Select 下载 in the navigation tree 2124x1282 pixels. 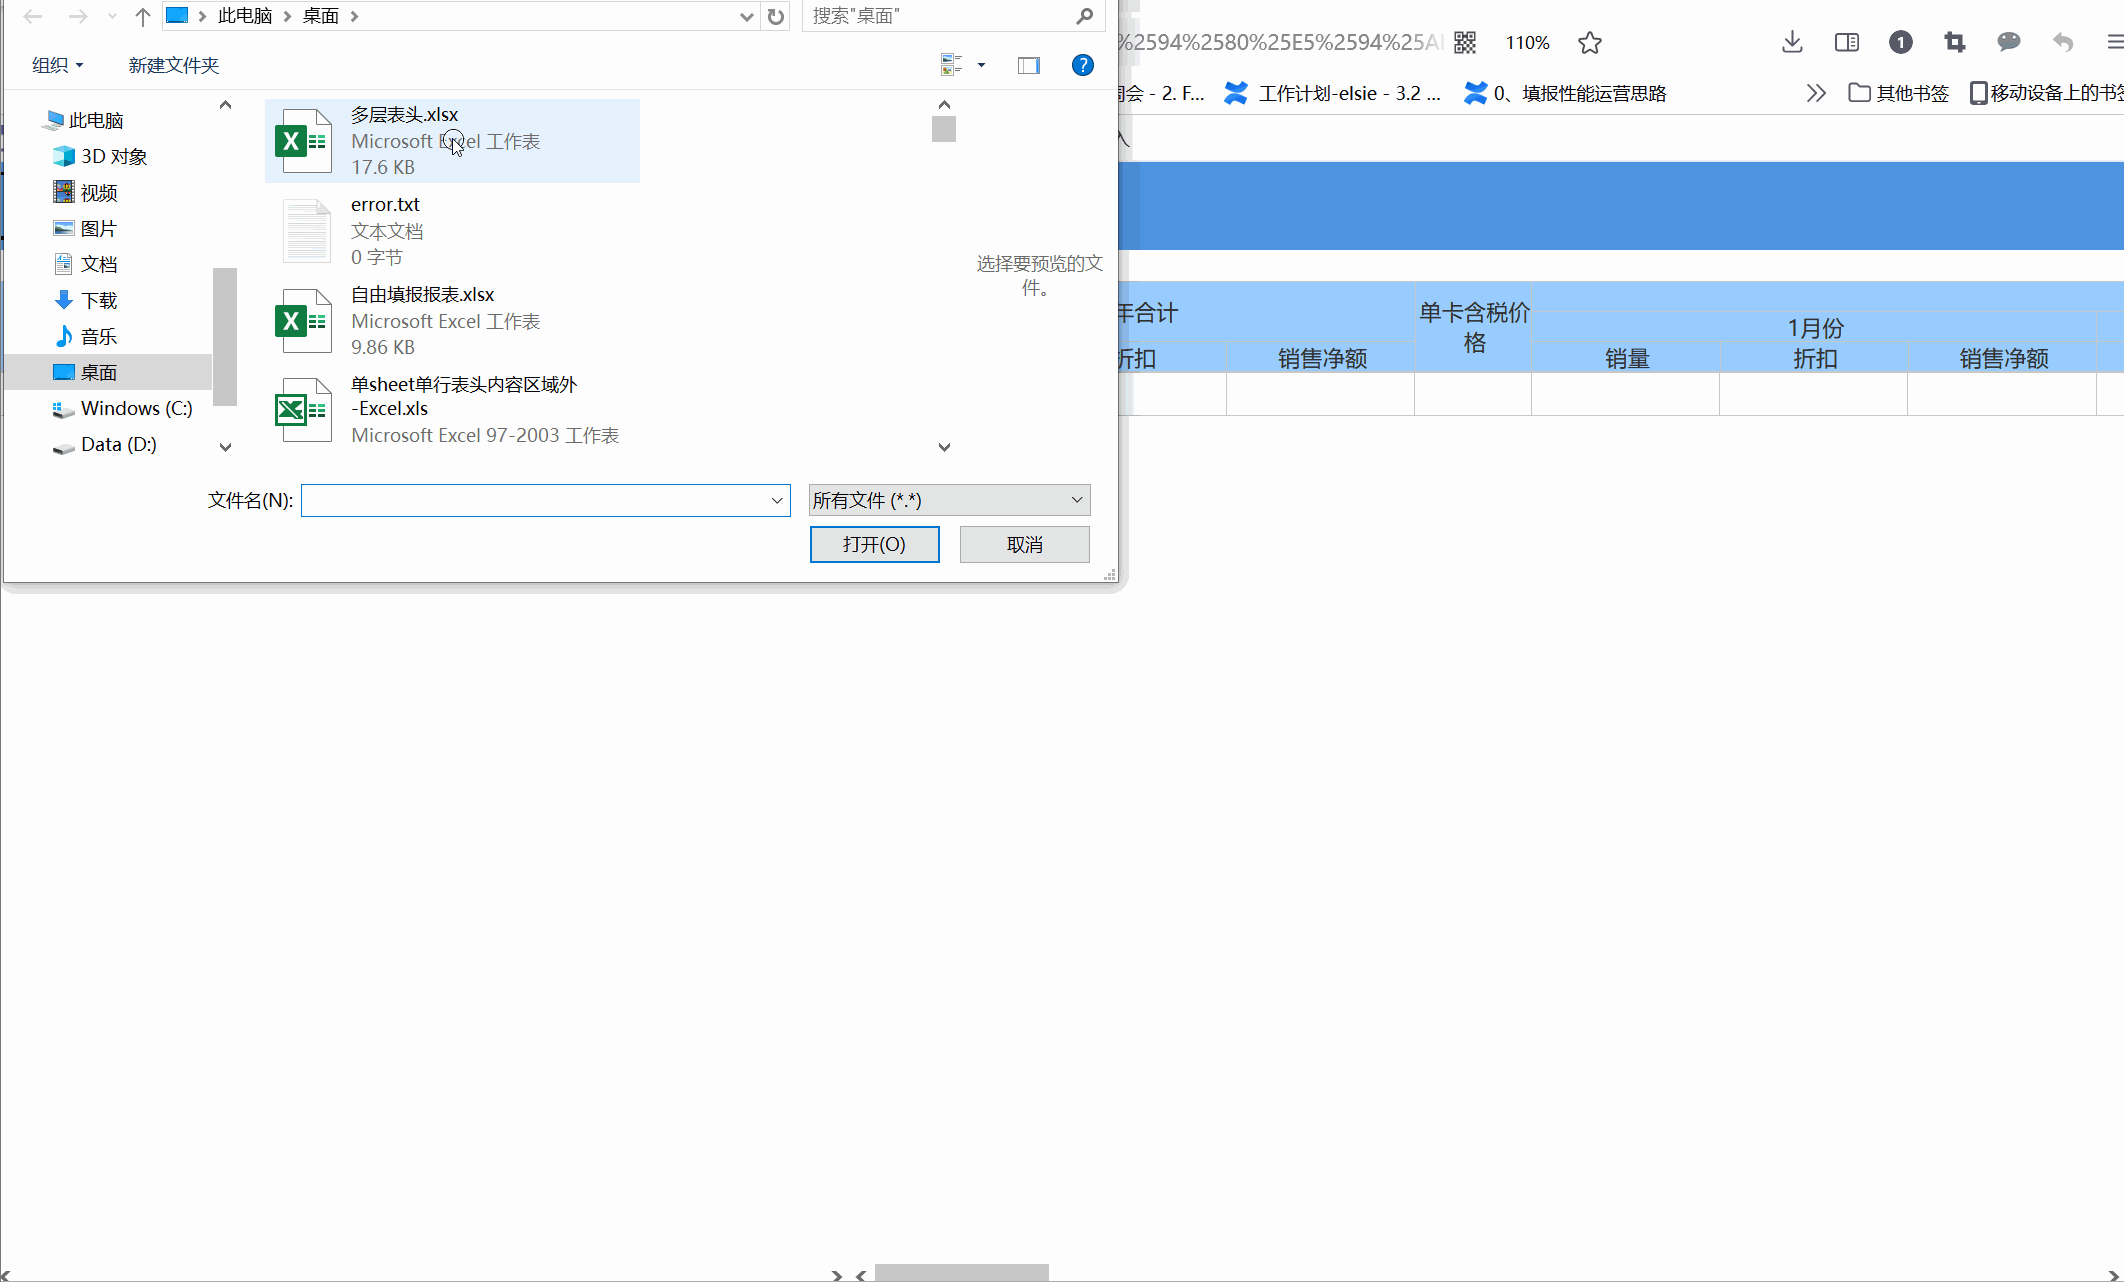98,300
